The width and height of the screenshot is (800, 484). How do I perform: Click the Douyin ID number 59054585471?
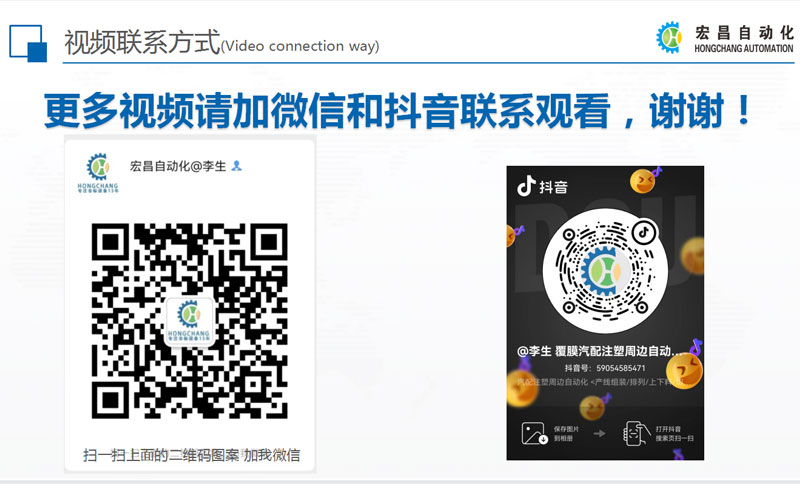pos(621,368)
